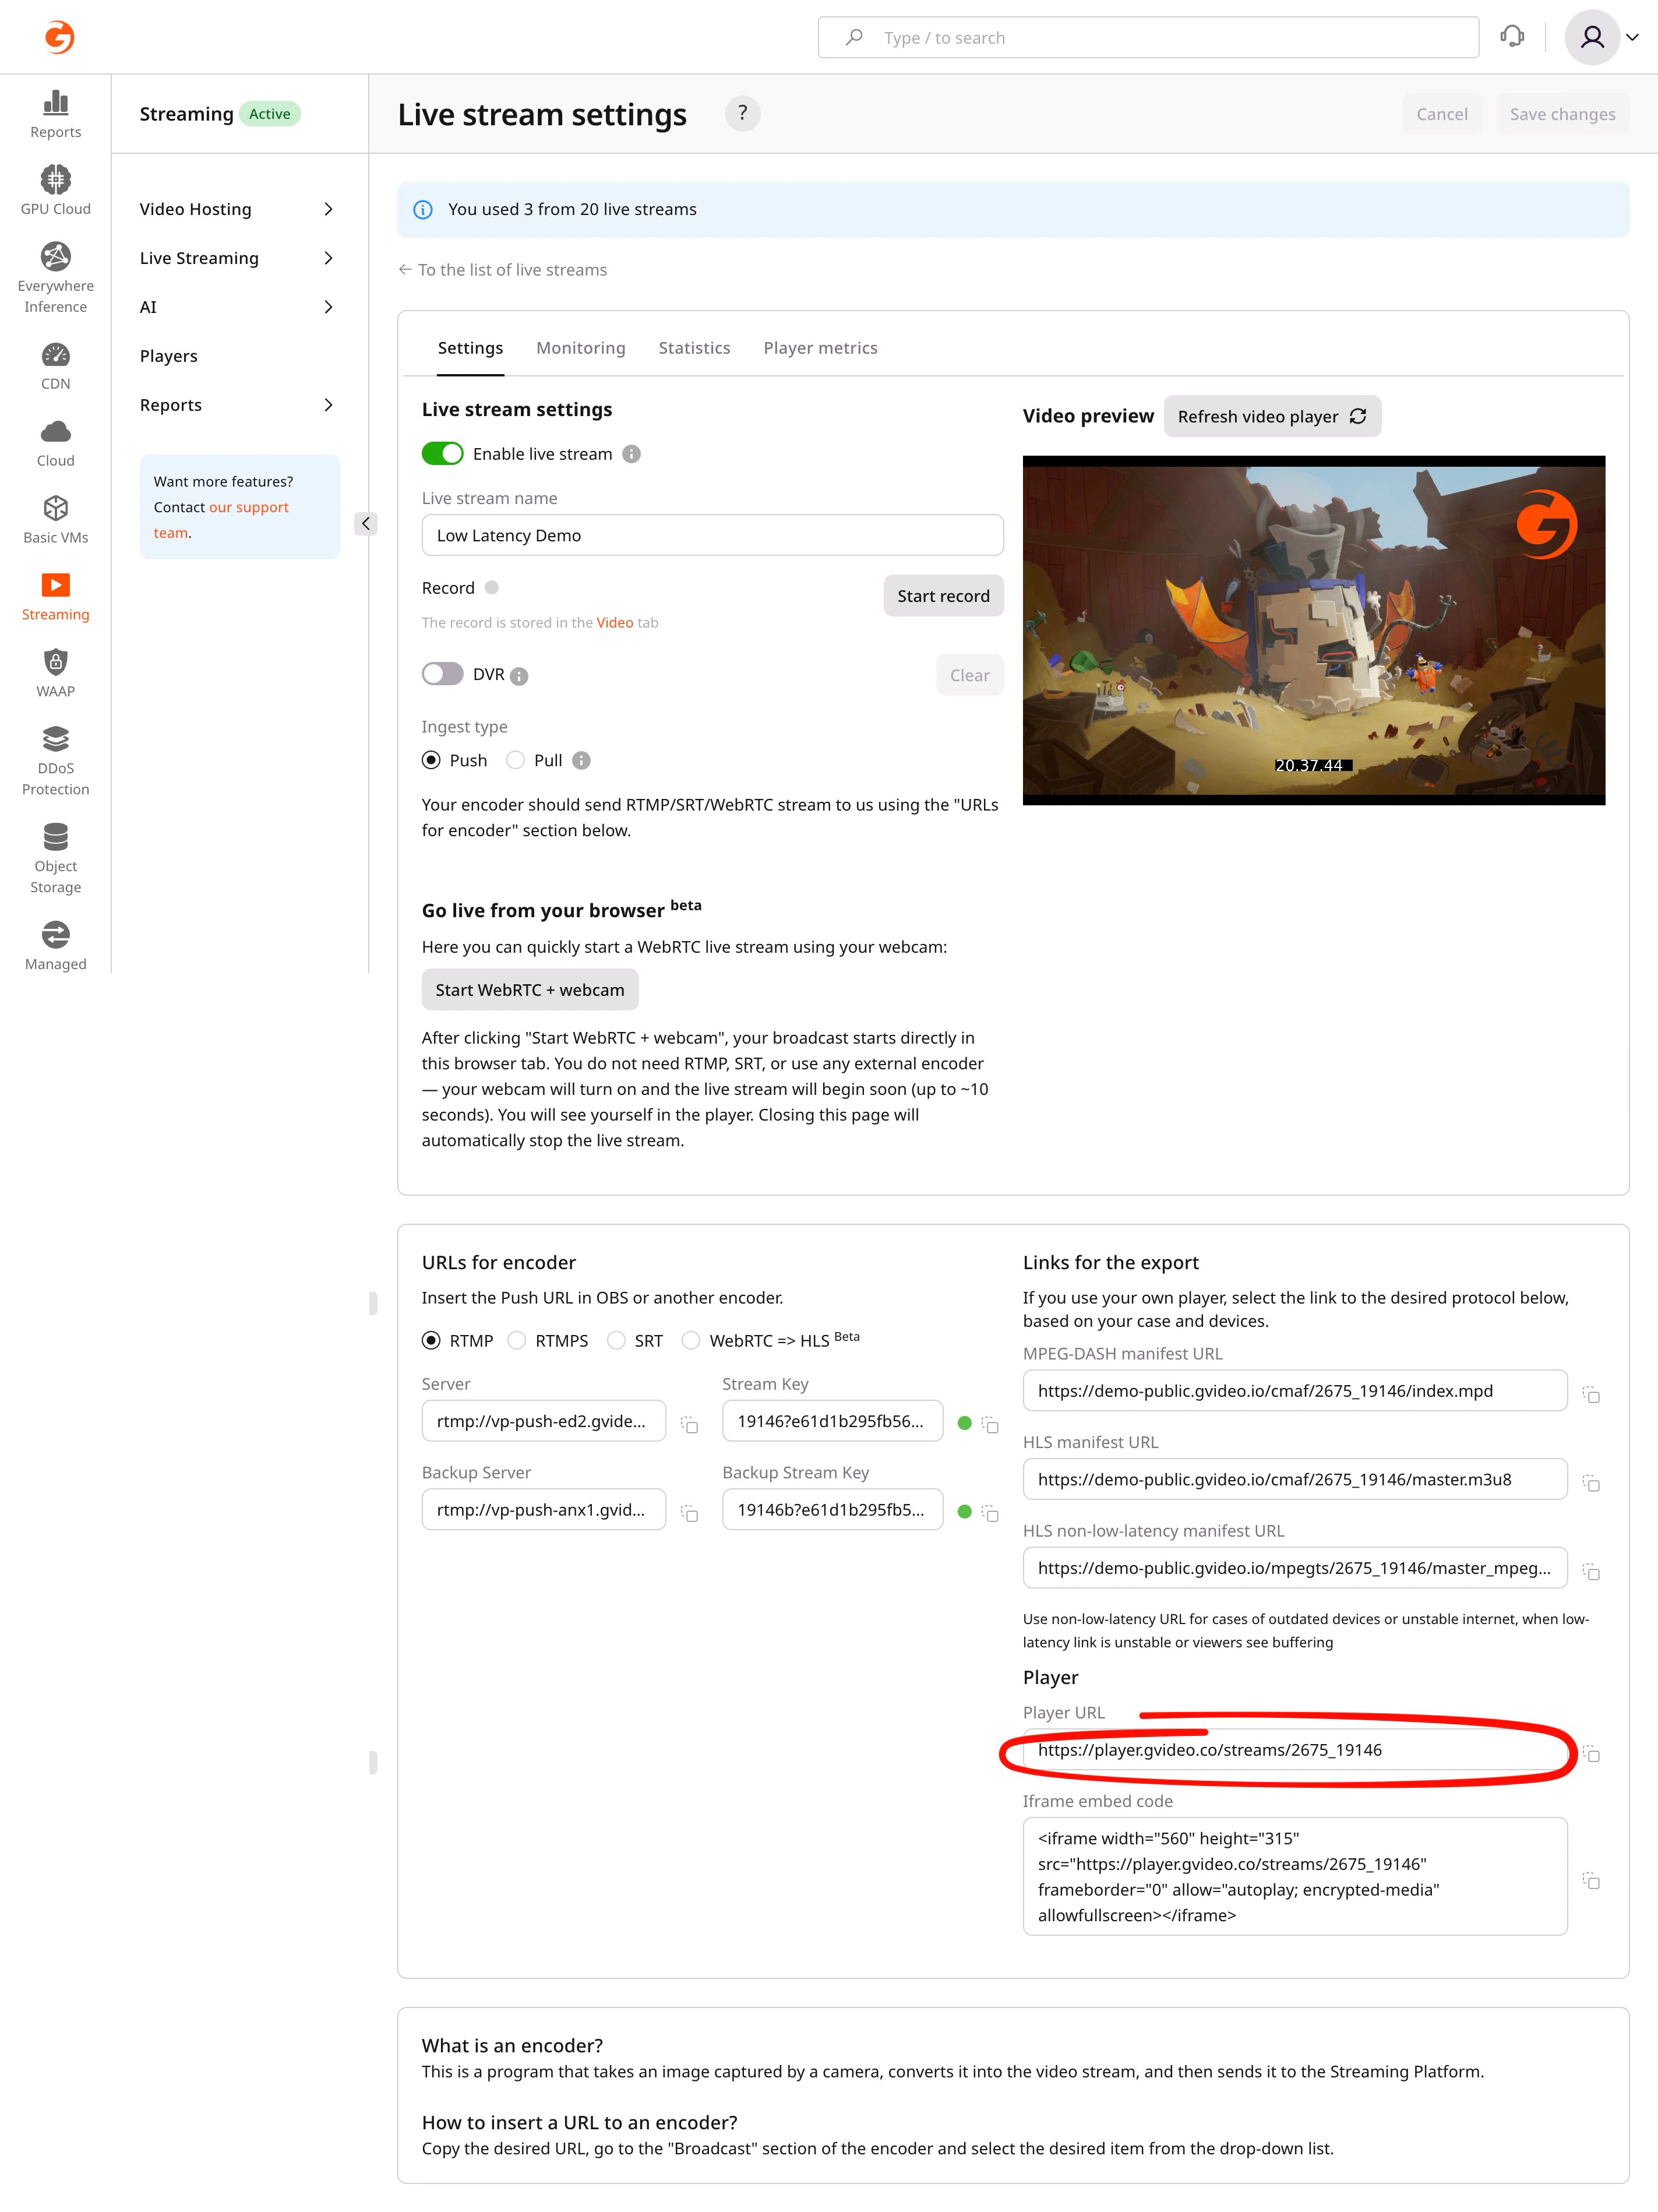Viewport: 1658px width, 2212px height.
Task: Open the account avatar dropdown
Action: [1603, 37]
